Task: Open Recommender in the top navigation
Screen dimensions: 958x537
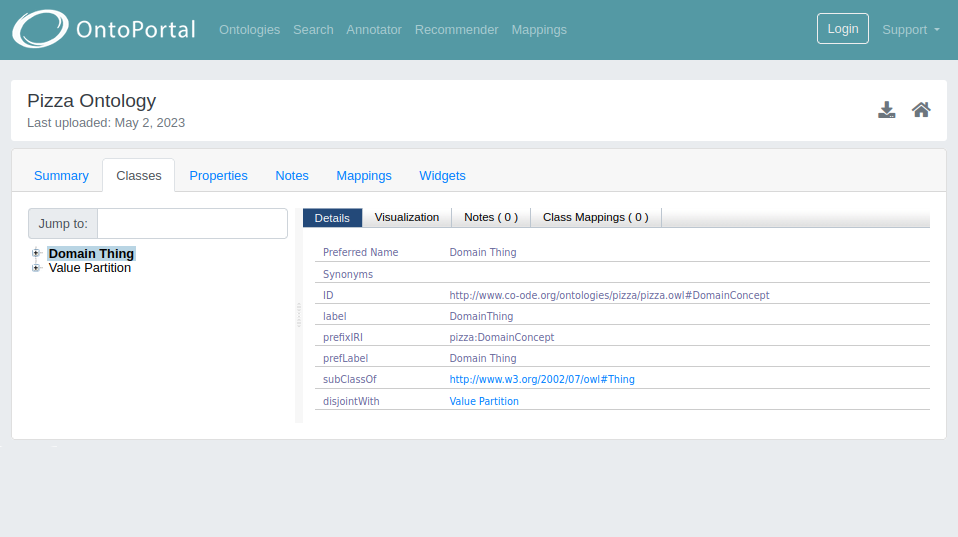Action: (x=456, y=29)
